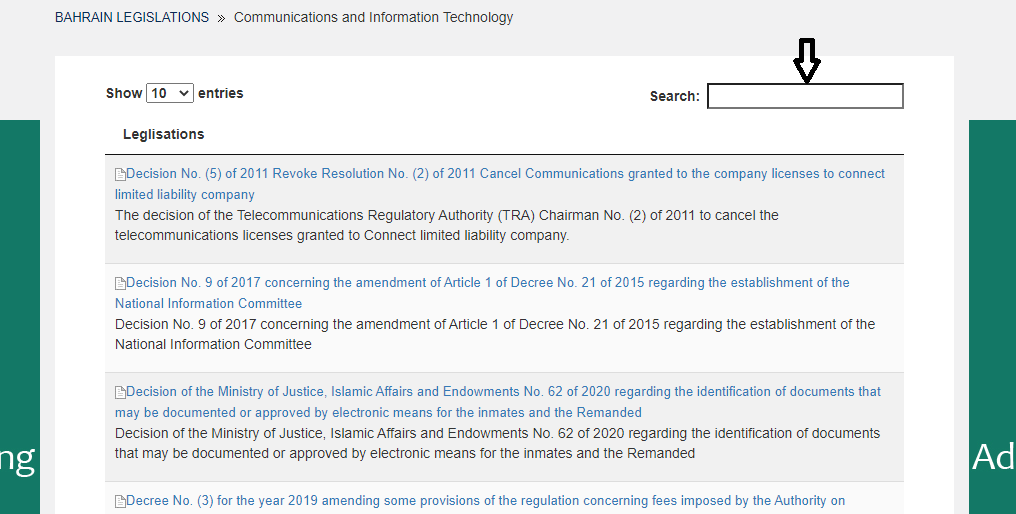Sort by the Legislations column header
Image resolution: width=1016 pixels, height=514 pixels.
163,134
